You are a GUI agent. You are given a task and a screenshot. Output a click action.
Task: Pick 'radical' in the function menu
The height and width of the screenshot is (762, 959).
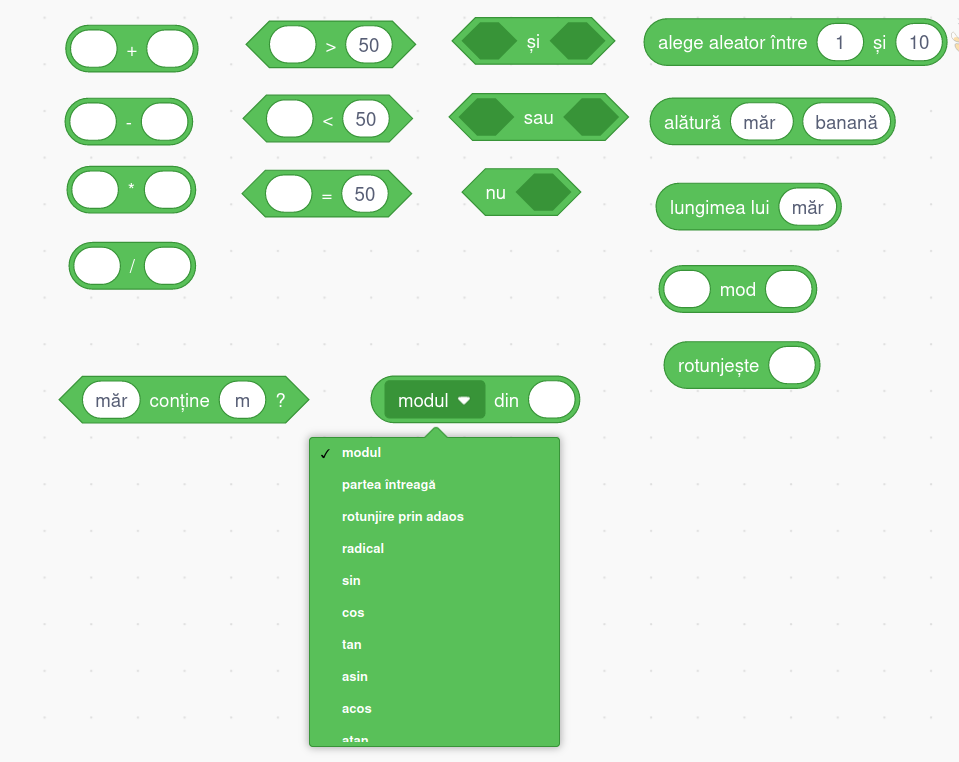(363, 549)
